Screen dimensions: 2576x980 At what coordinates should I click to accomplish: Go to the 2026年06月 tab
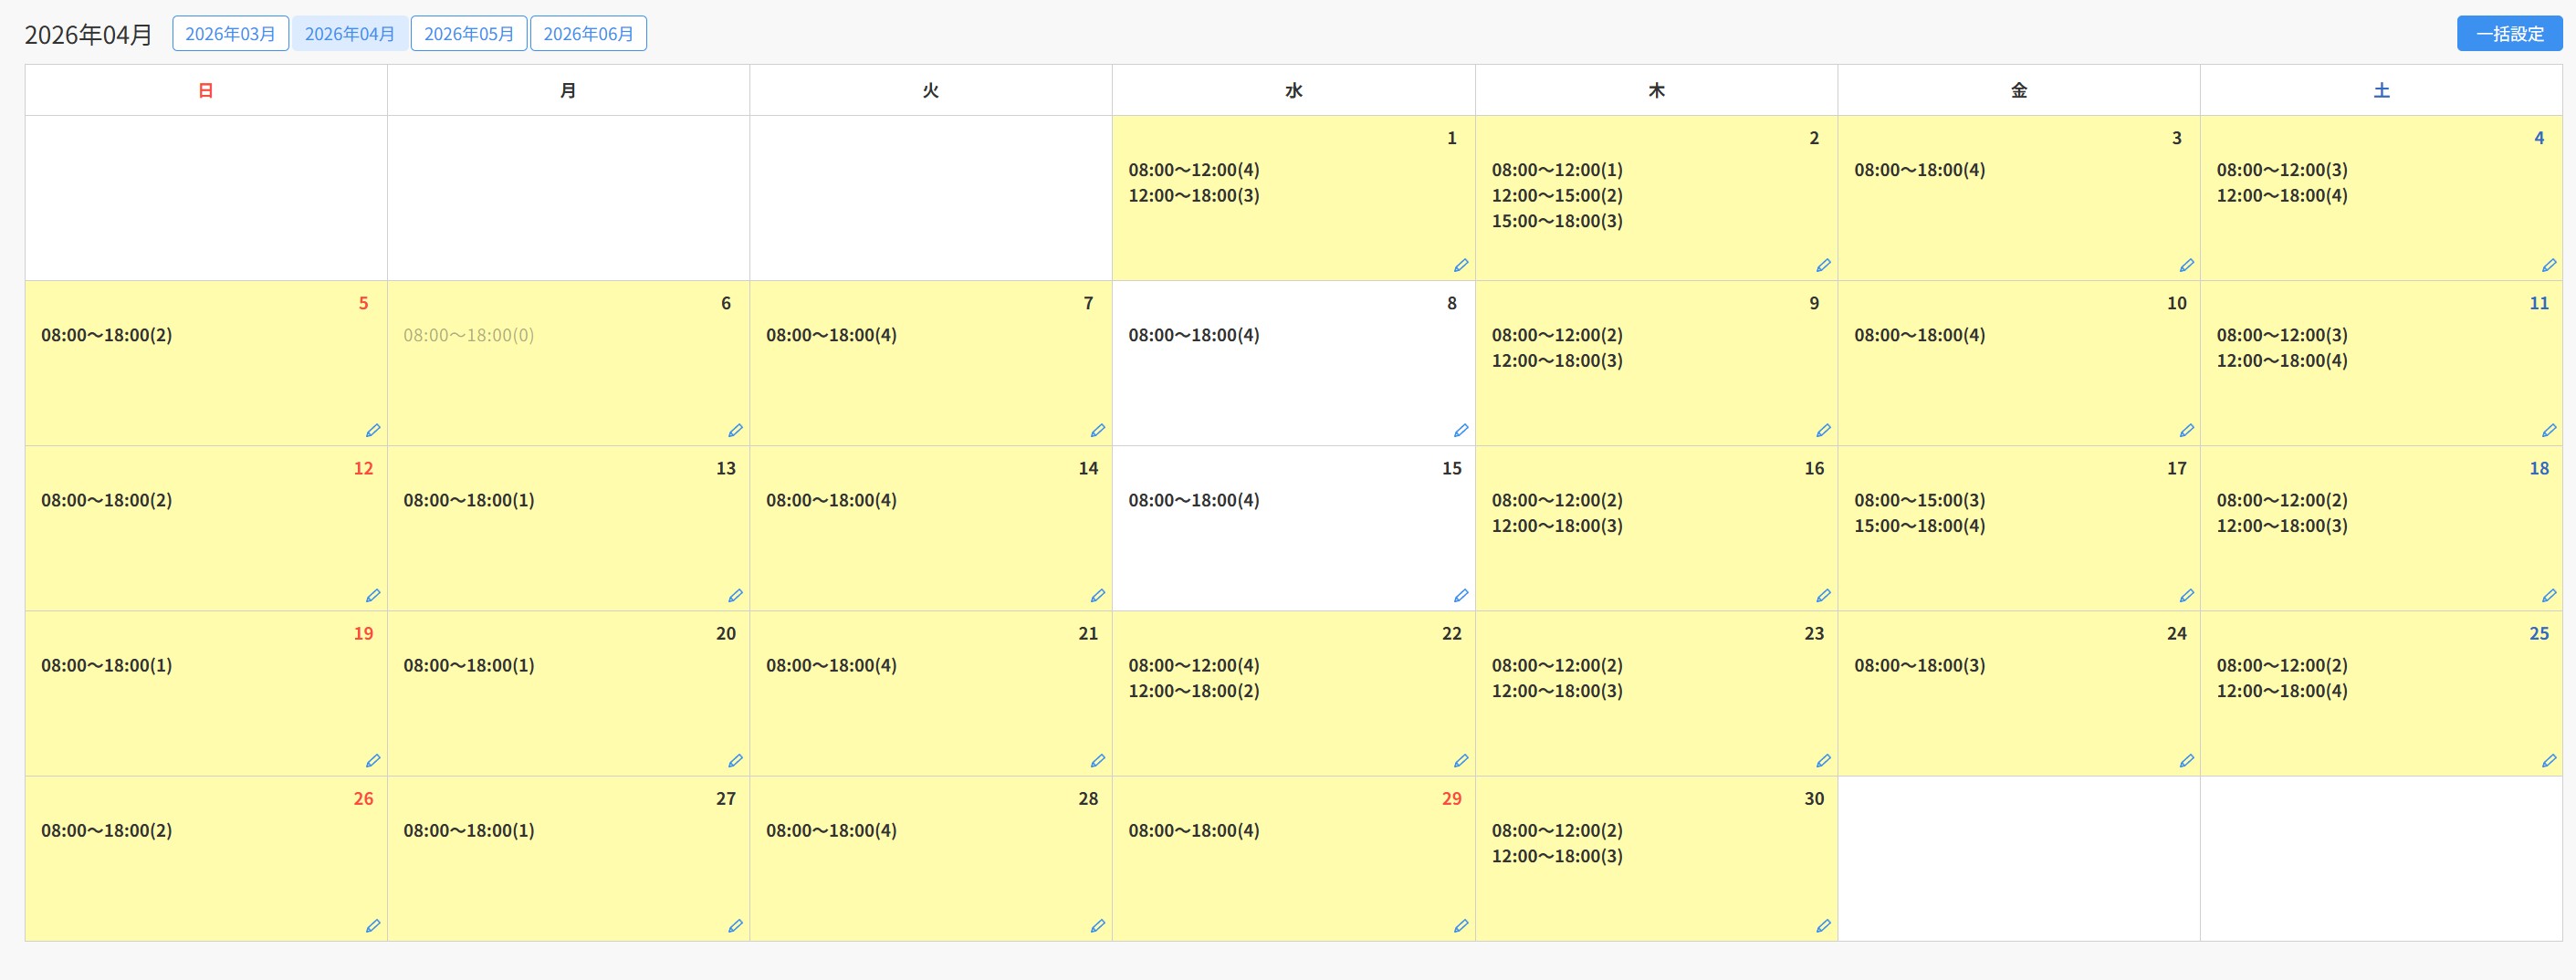588,34
